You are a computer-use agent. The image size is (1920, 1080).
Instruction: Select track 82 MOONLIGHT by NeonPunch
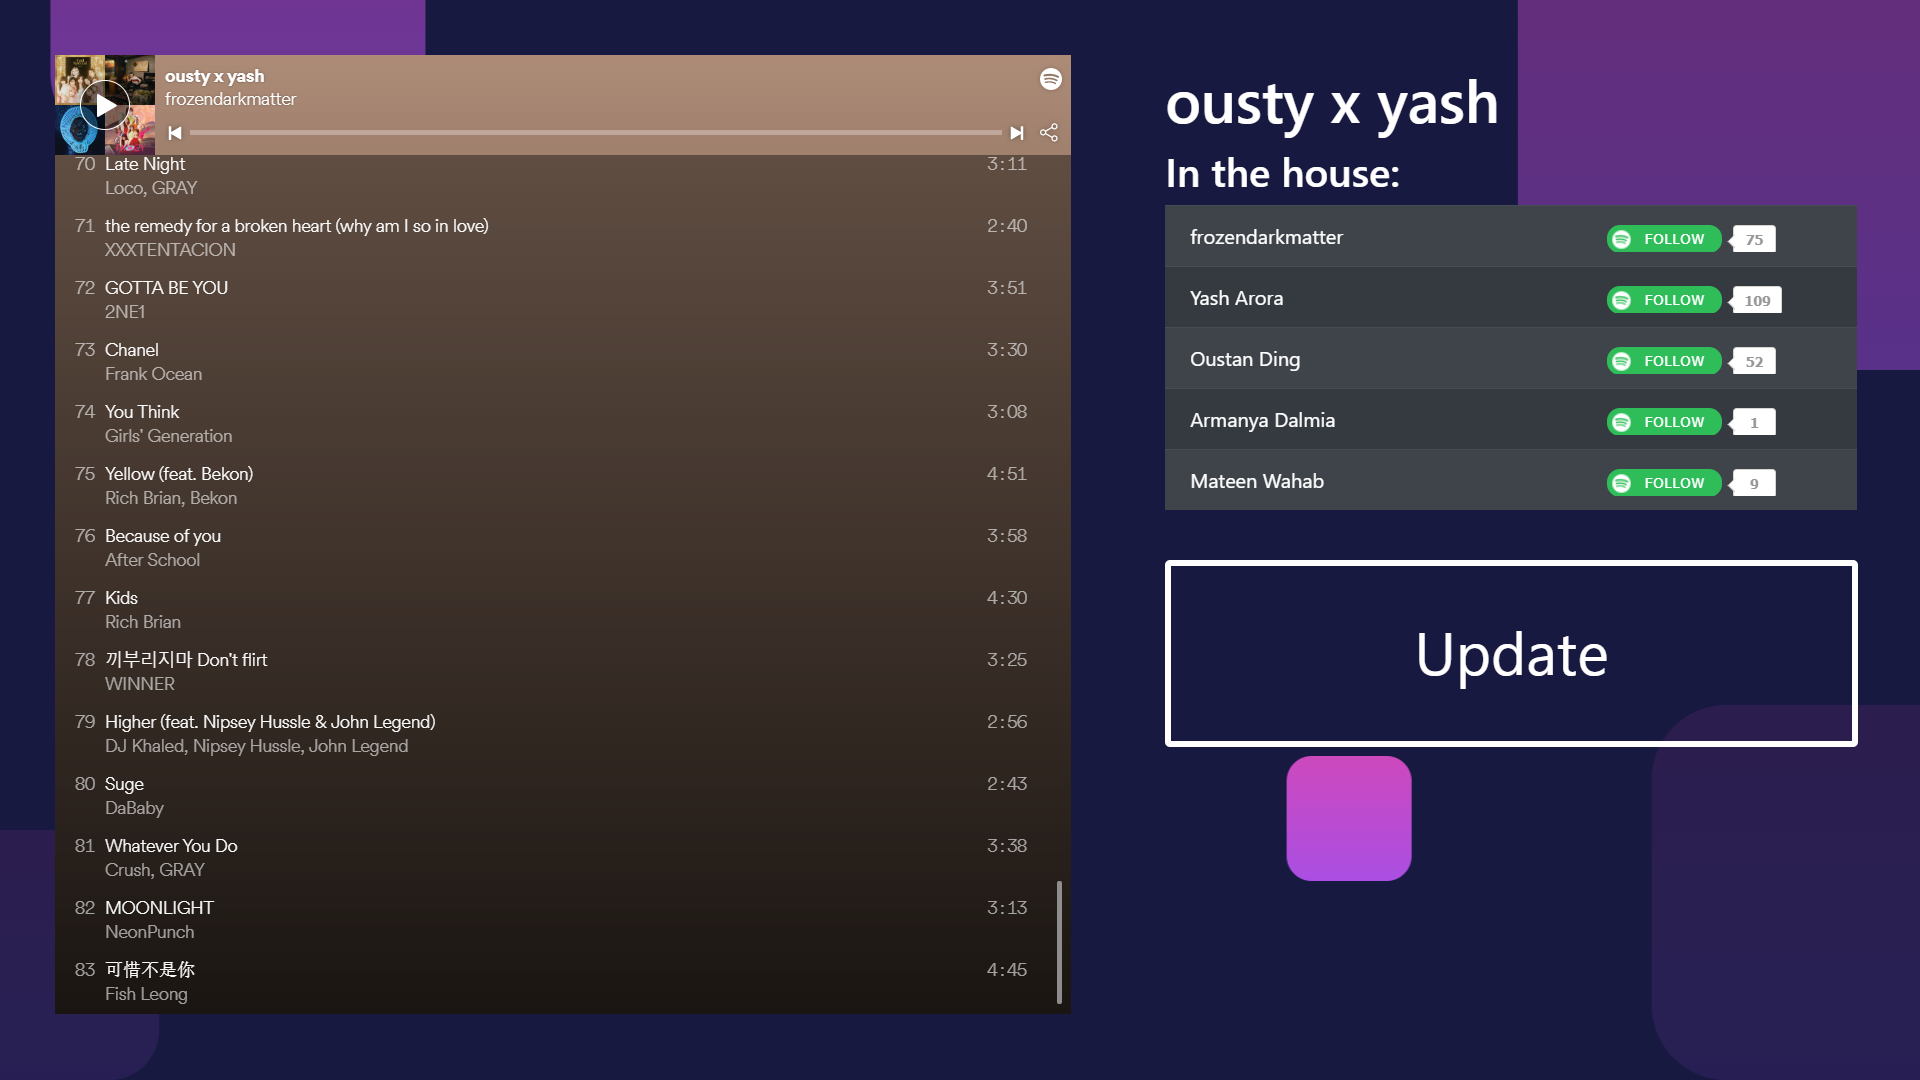159,908
